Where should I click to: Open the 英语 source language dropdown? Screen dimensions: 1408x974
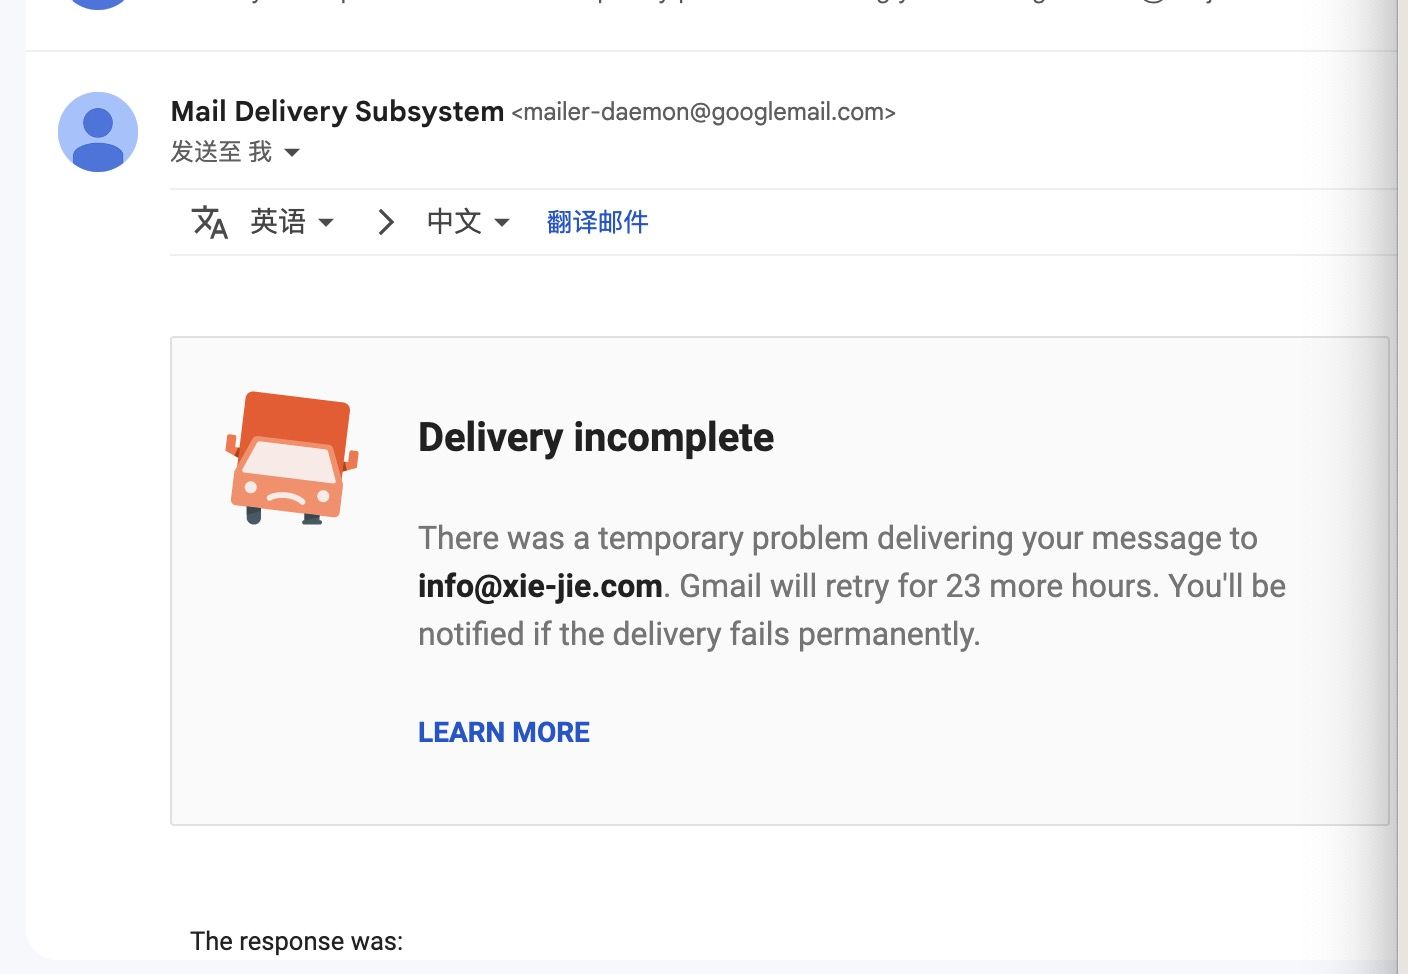coord(292,222)
